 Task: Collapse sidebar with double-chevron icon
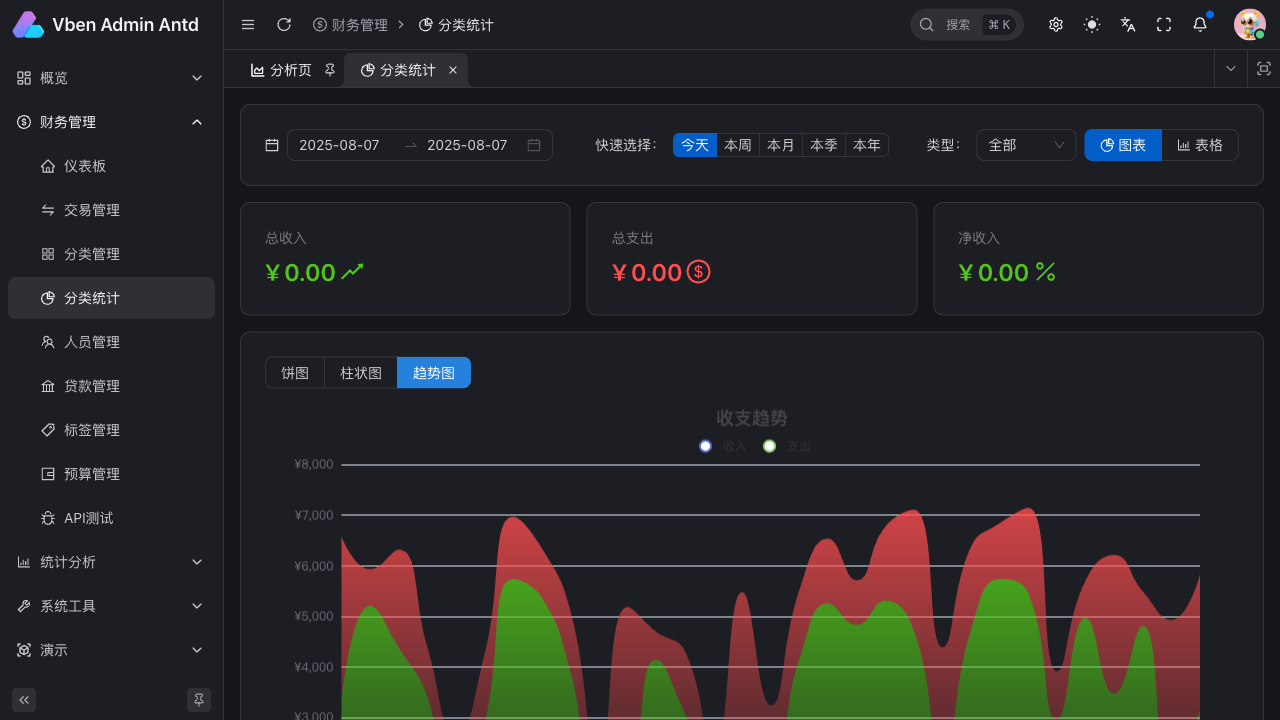24,700
